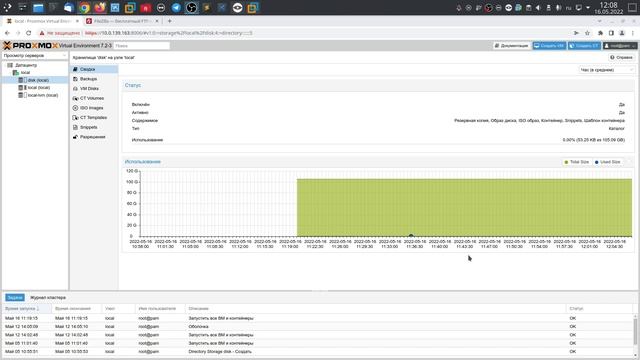Open Chrome three-dot menu
Viewport: 640px width, 360px height.
pyautogui.click(x=633, y=33)
